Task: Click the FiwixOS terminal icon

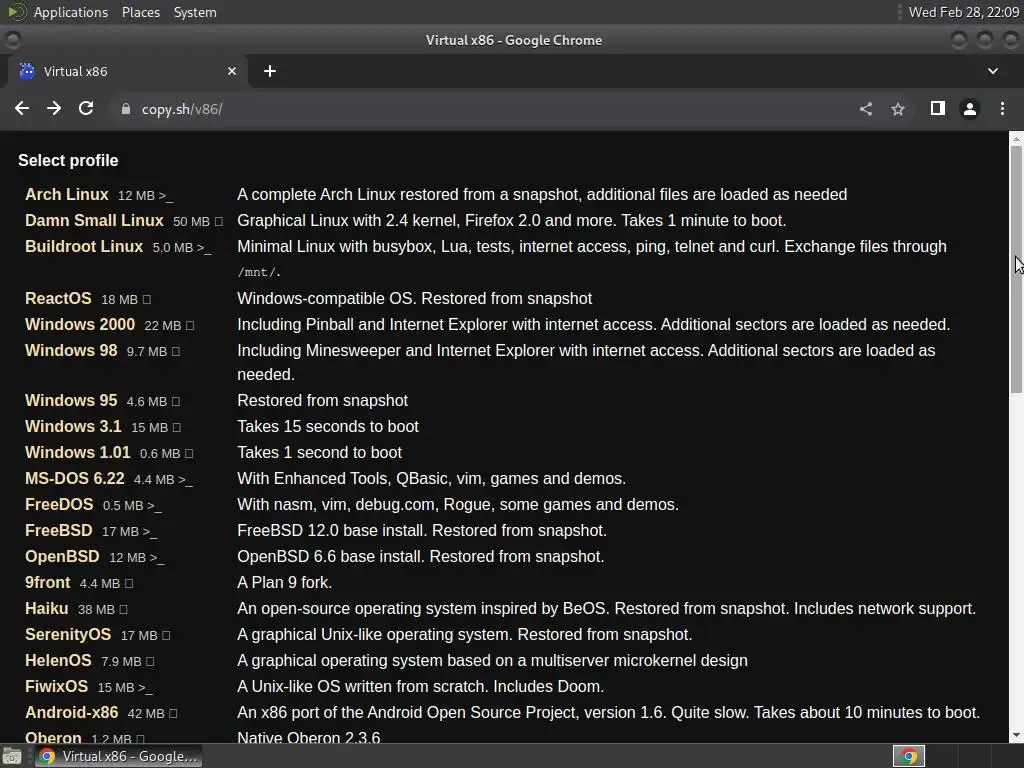Action: pos(146,688)
